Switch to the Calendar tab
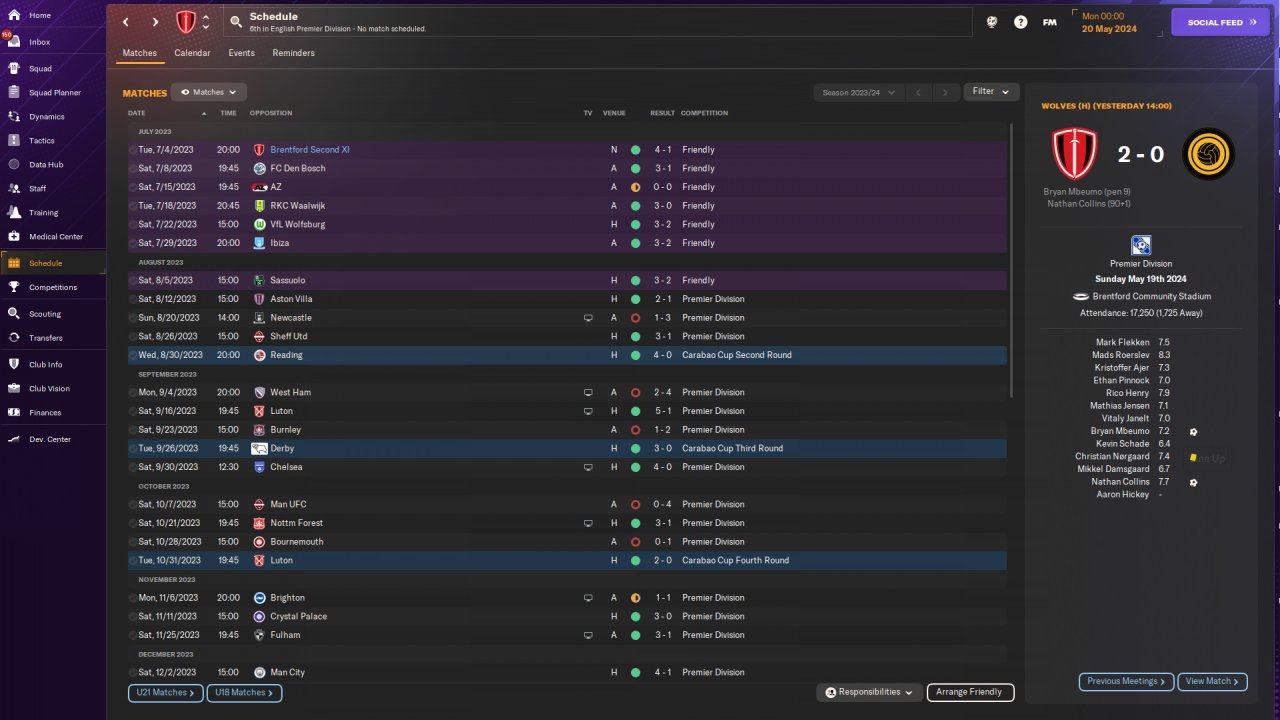1280x720 pixels. coord(192,53)
